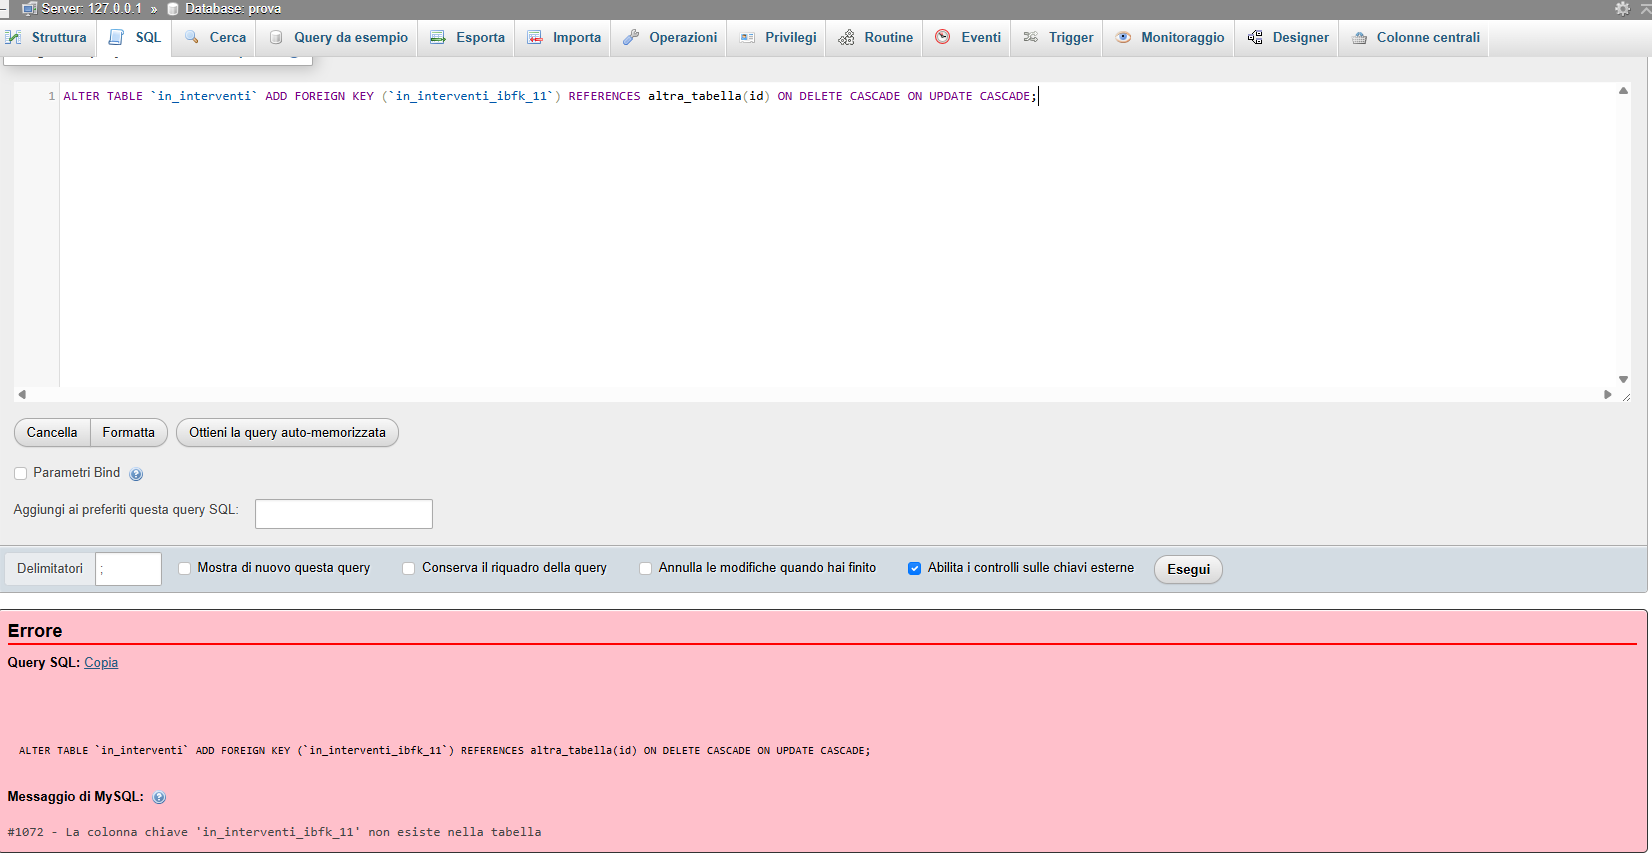Click the settings gear icon at top right

coord(1622,8)
